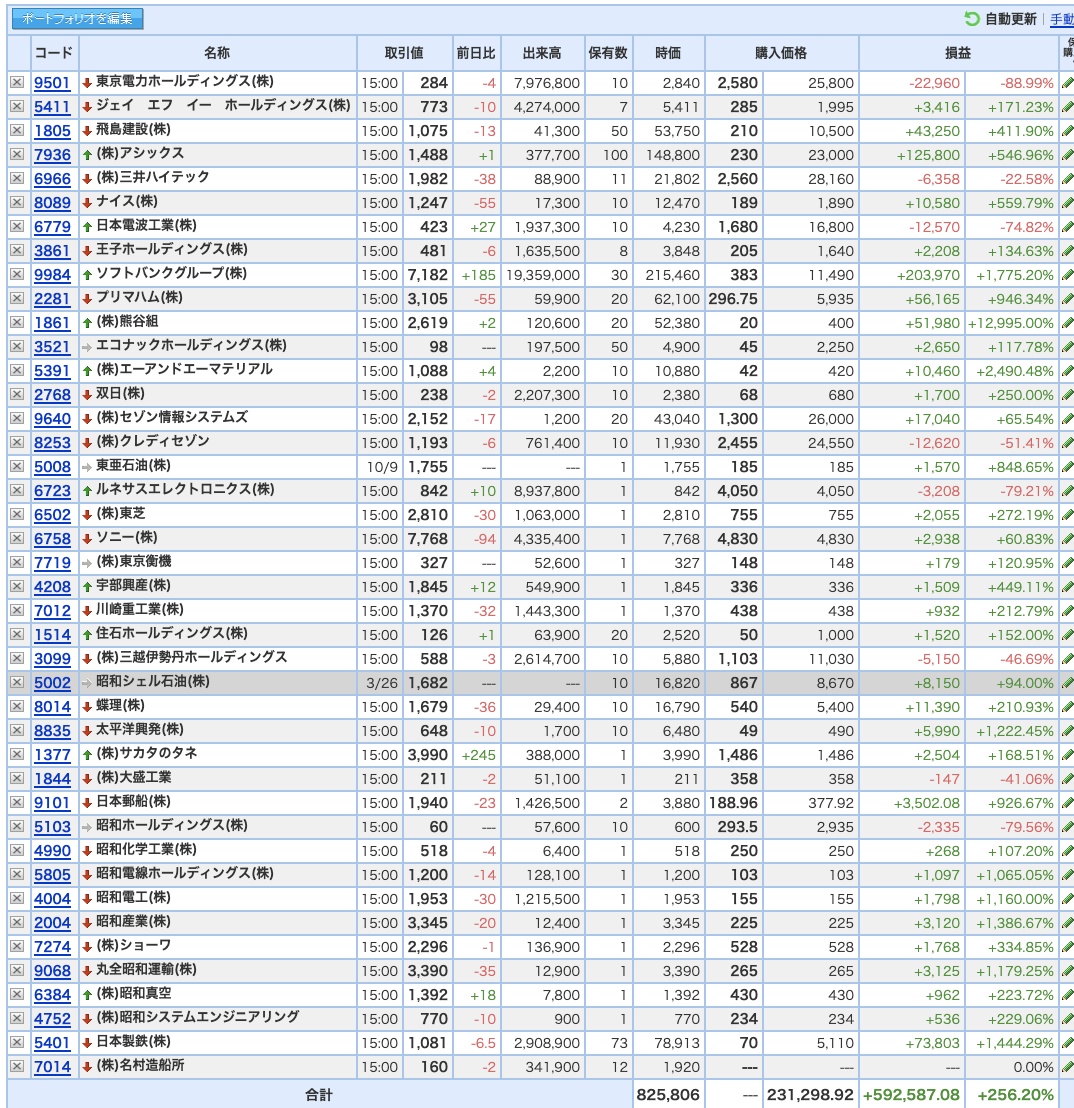Edit the 5002 highlighted row pencil icon
This screenshot has width=1074, height=1108.
[1067, 683]
